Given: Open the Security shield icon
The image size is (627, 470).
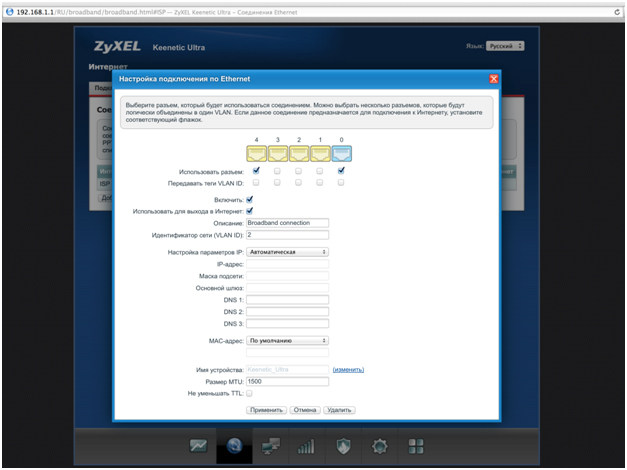Looking at the screenshot, I should point(343,446).
